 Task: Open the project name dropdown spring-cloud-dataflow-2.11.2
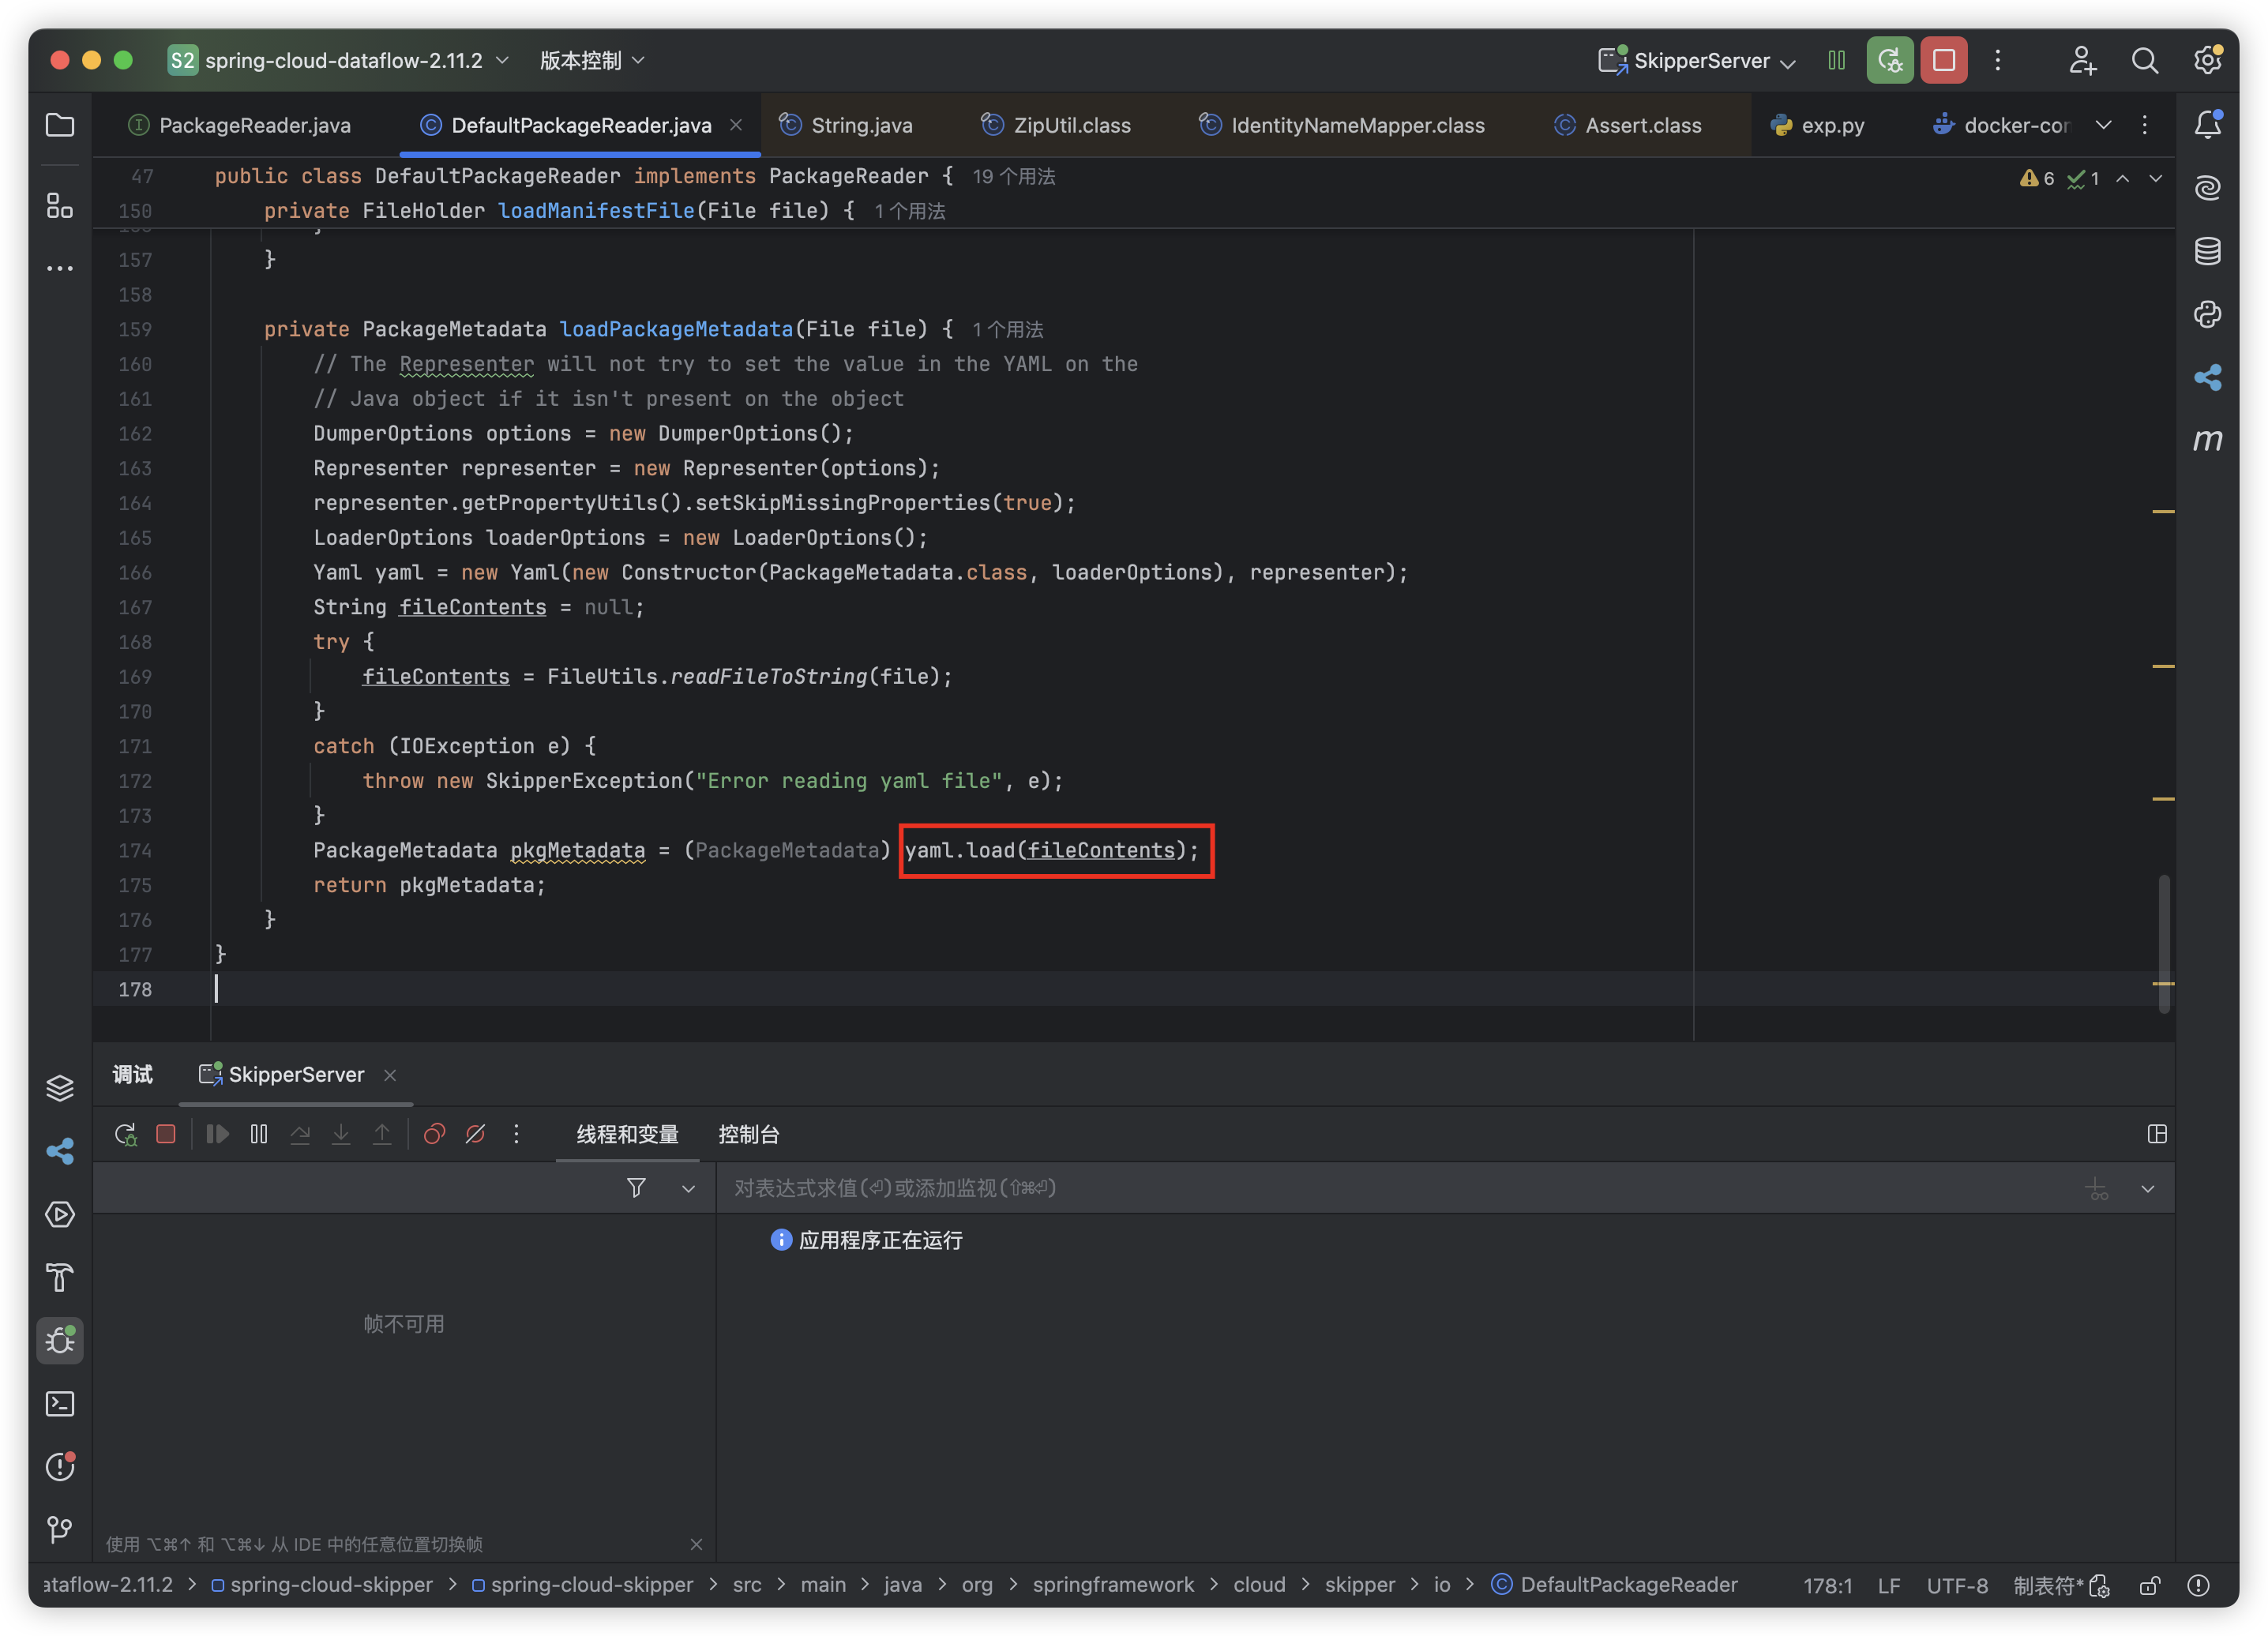[339, 60]
